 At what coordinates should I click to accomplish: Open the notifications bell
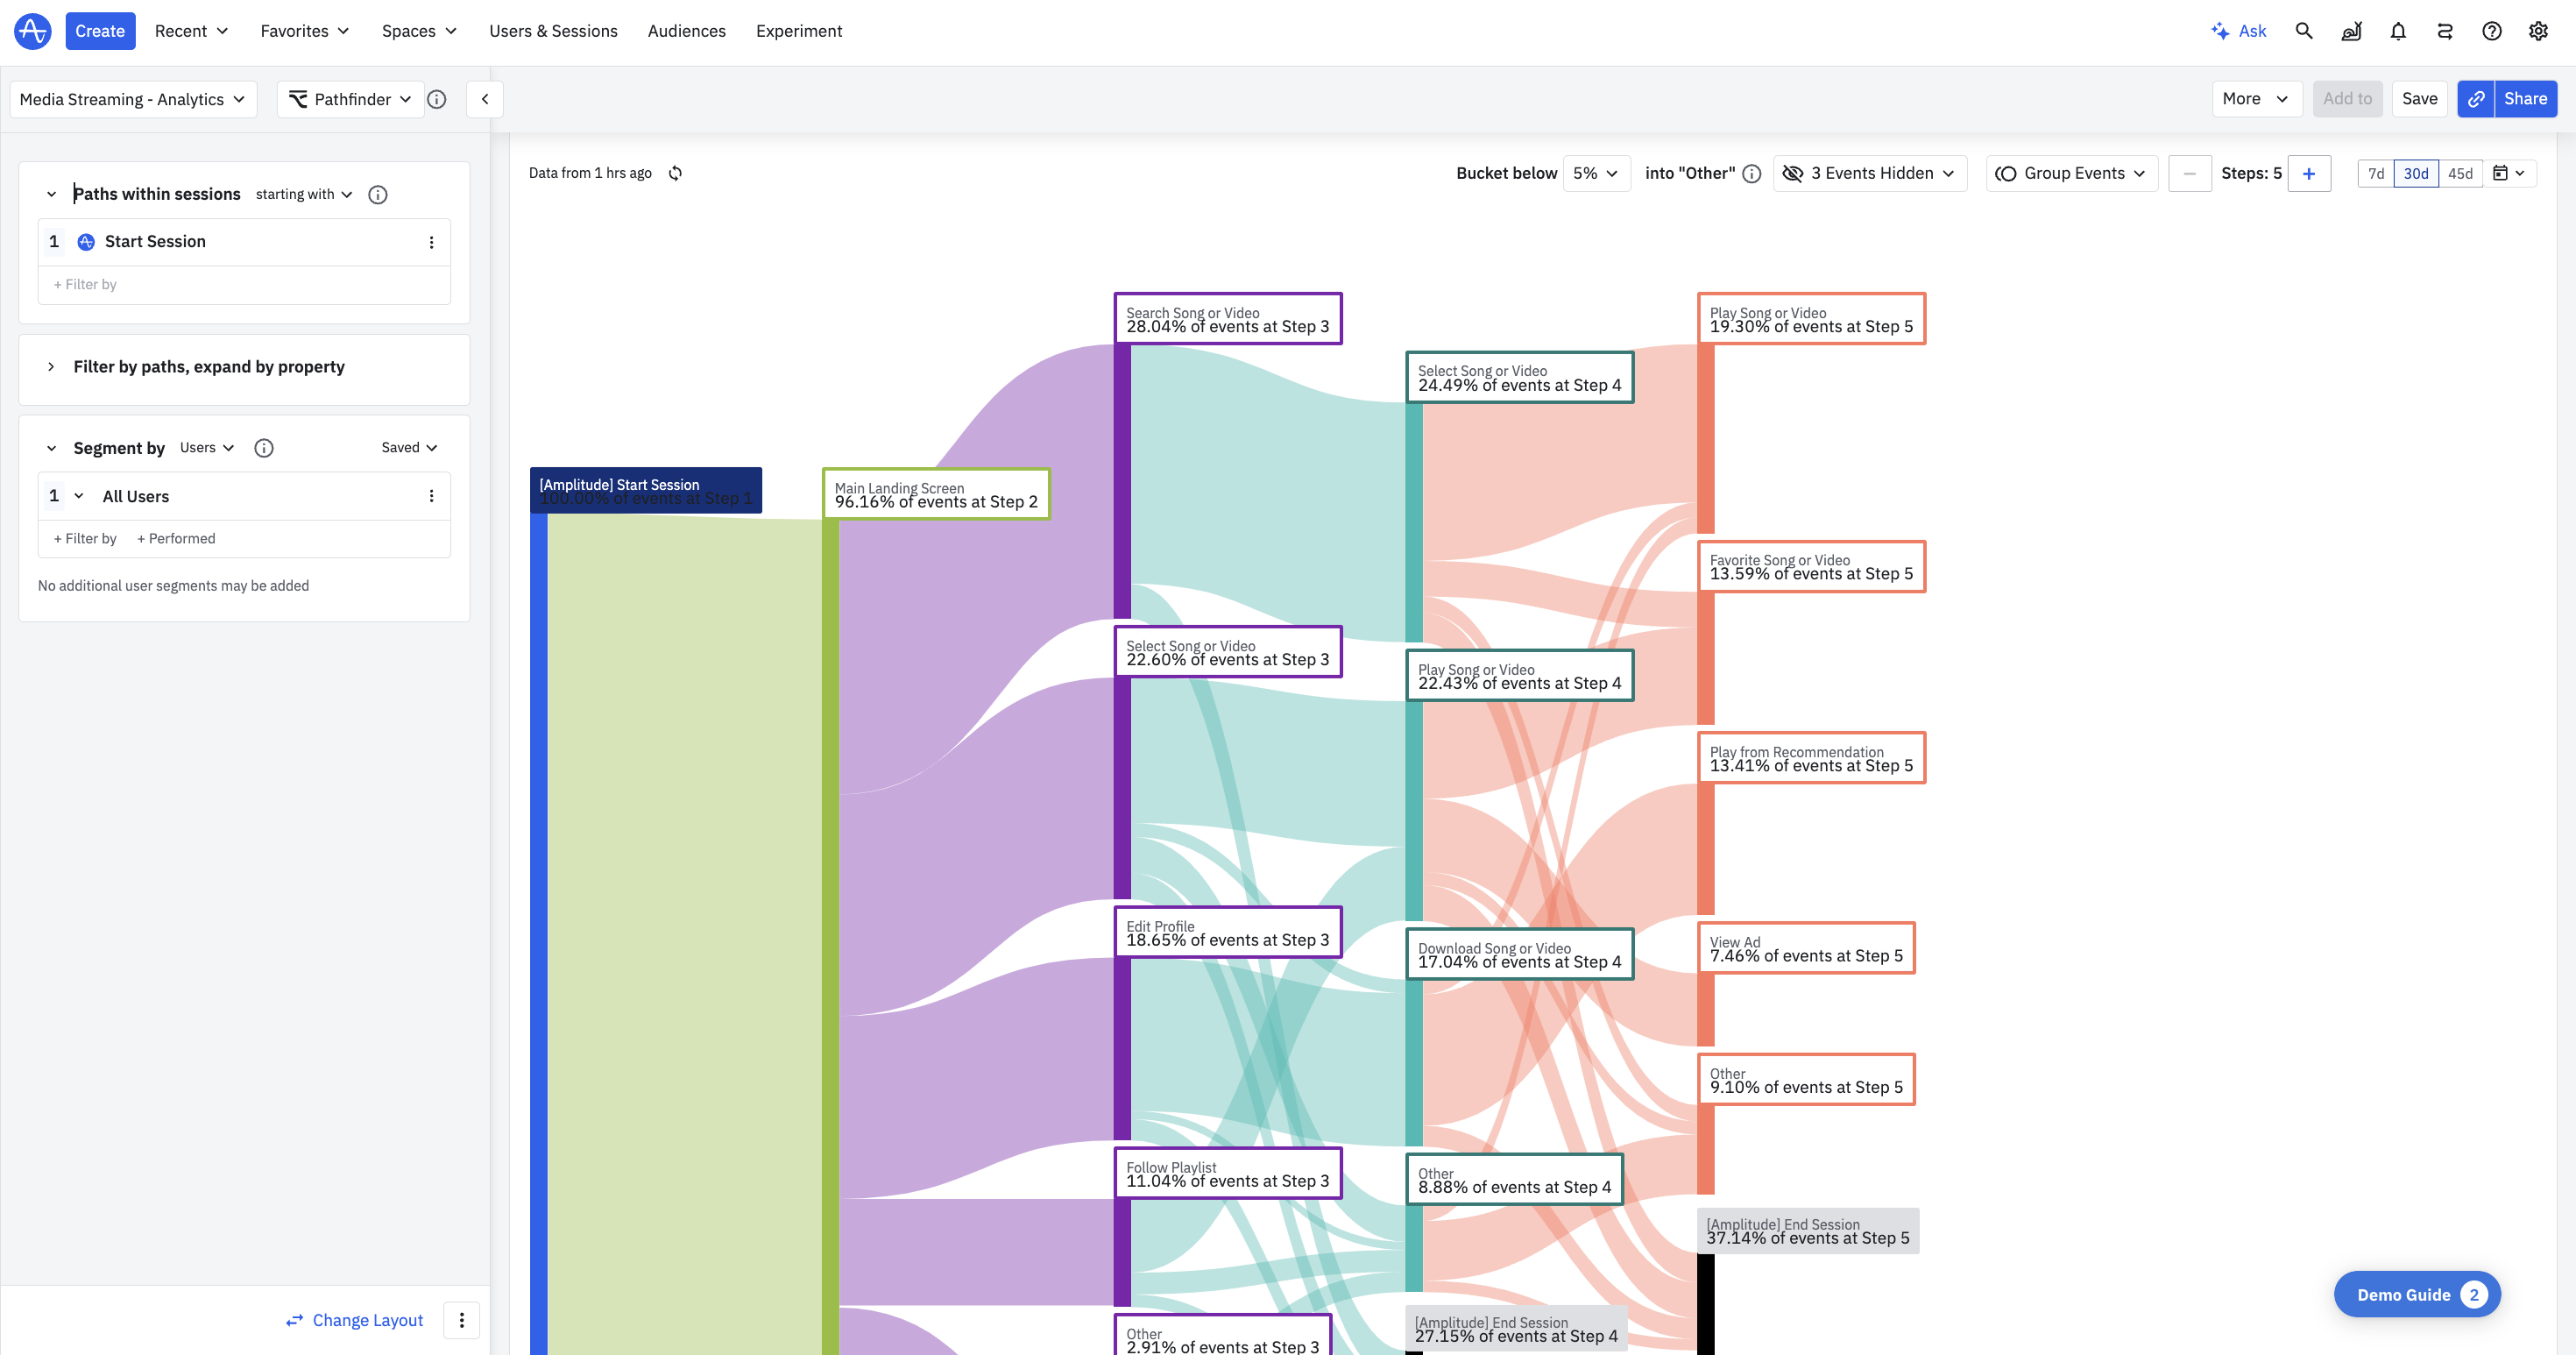click(x=2398, y=31)
